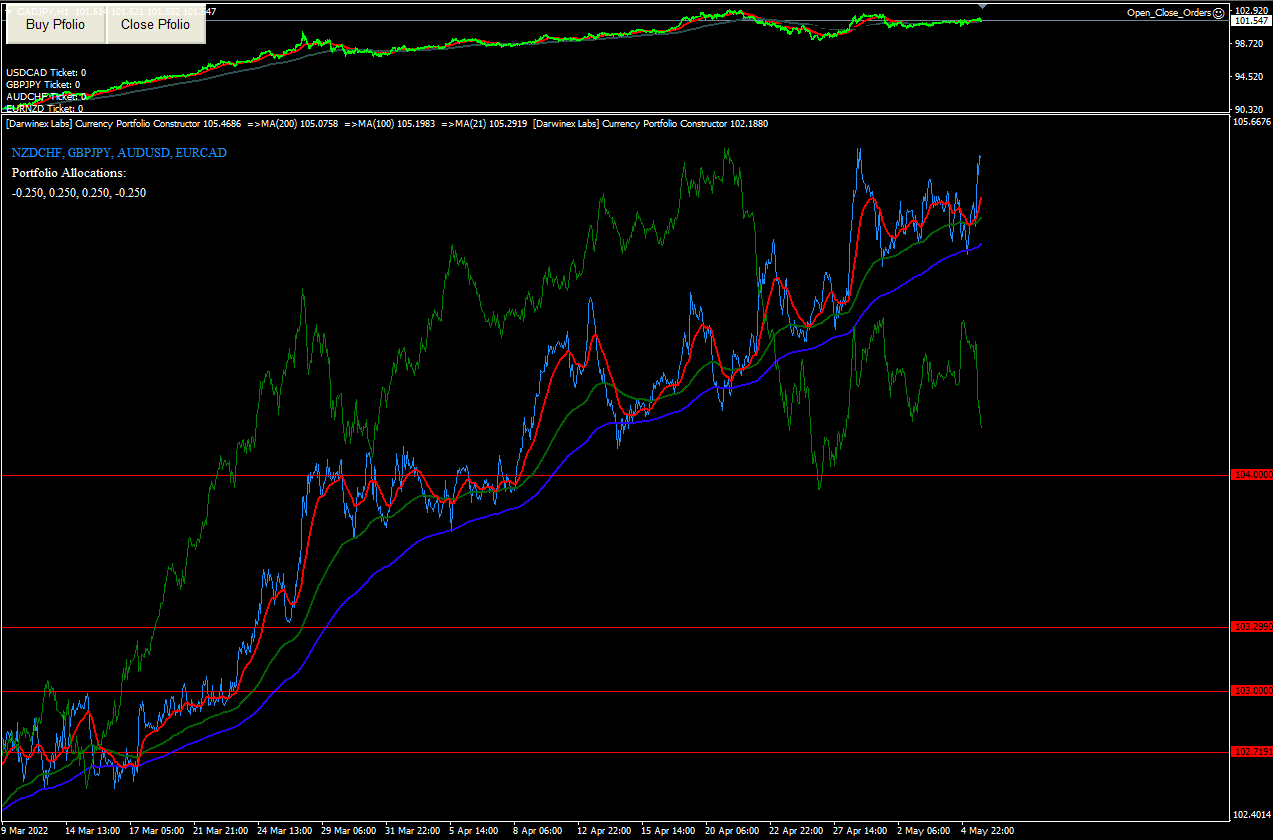This screenshot has width=1273, height=840.
Task: Click the 12 Apr 22:00 time axis label
Action: click(605, 830)
